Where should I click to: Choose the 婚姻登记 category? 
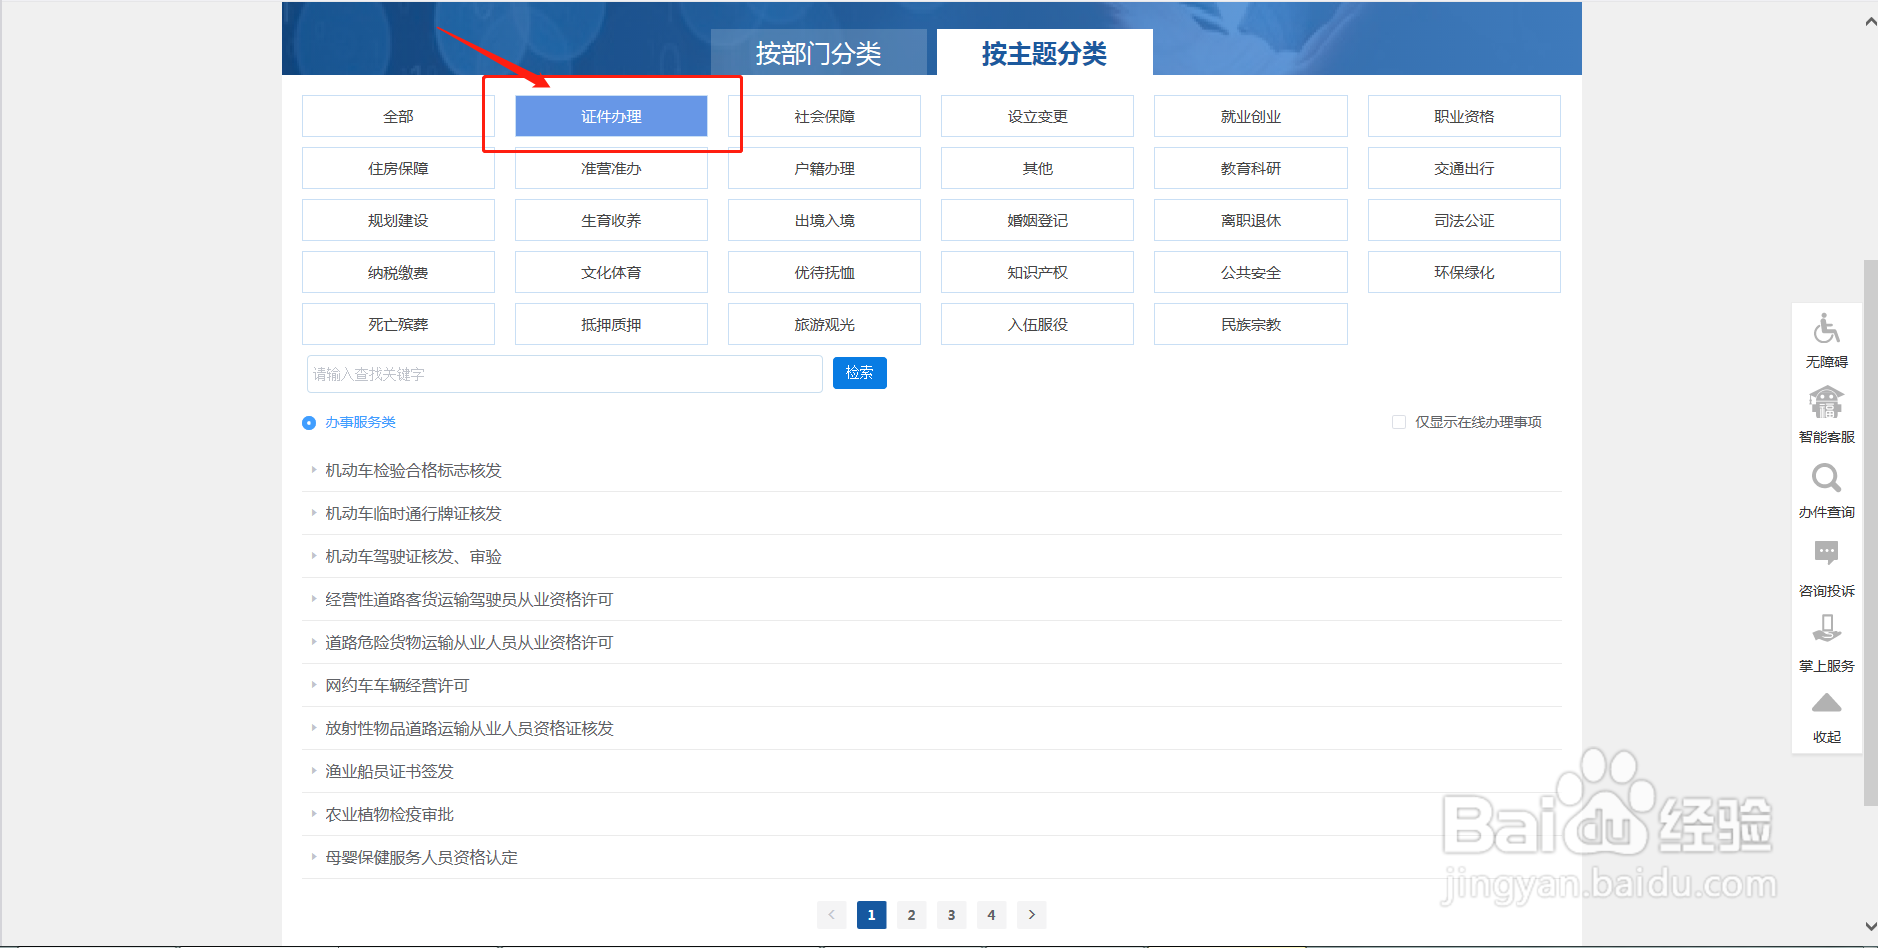point(1036,219)
